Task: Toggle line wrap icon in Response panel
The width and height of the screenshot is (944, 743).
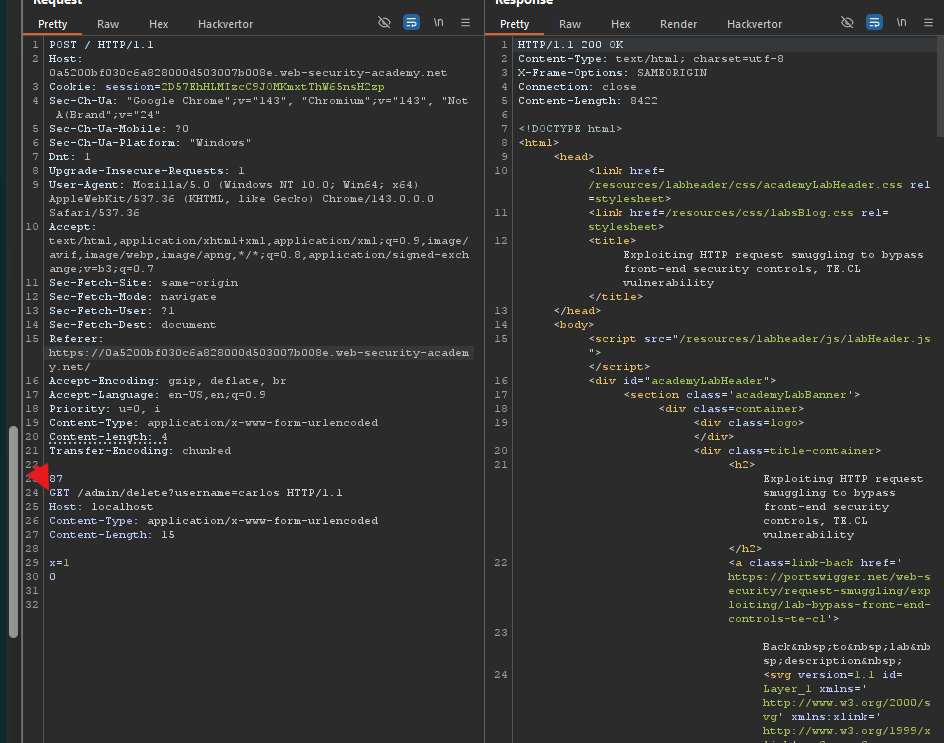Action: click(874, 22)
